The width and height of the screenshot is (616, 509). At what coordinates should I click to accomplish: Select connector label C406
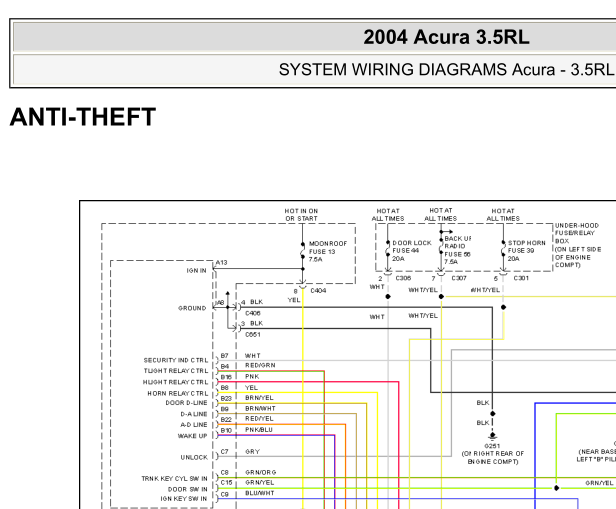click(x=253, y=313)
